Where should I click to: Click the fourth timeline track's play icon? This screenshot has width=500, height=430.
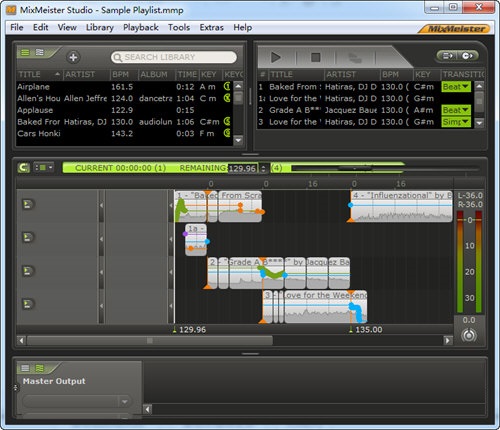coord(28,304)
